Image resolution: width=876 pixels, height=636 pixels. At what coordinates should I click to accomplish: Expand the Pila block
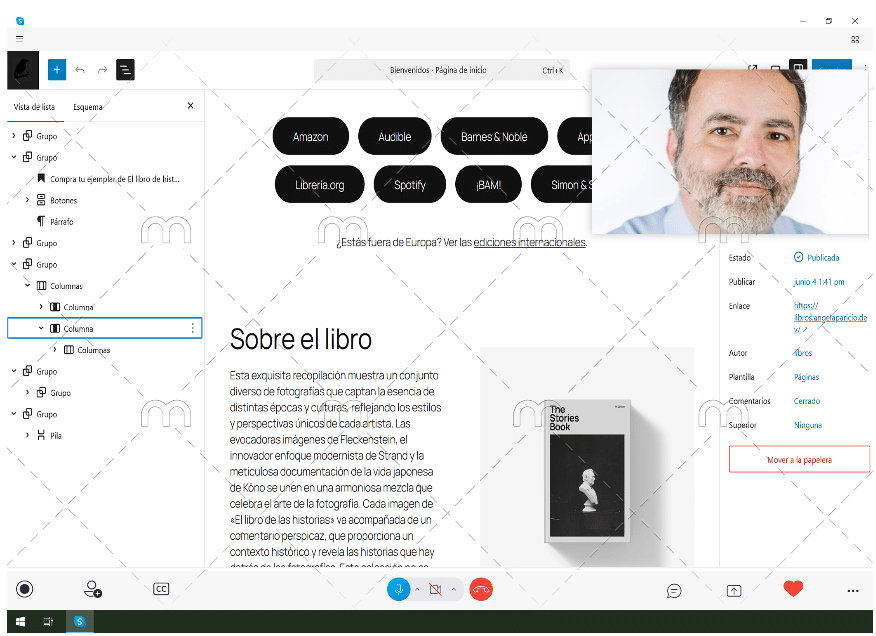pyautogui.click(x=27, y=435)
